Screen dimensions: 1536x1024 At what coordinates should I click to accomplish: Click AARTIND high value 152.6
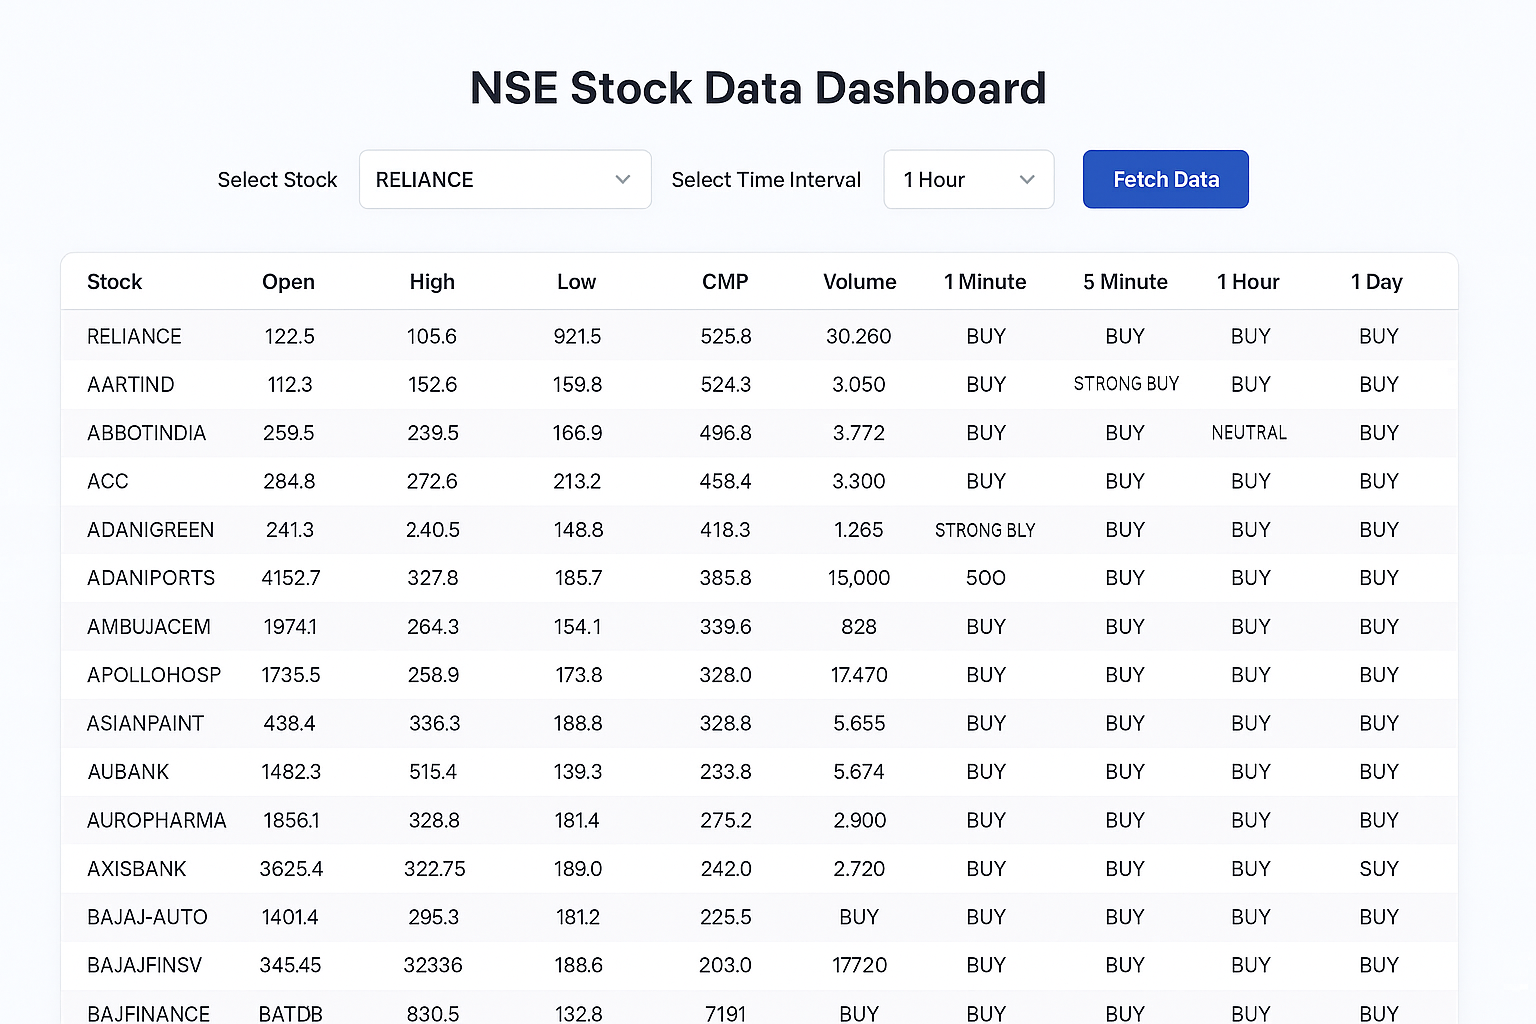pyautogui.click(x=432, y=384)
